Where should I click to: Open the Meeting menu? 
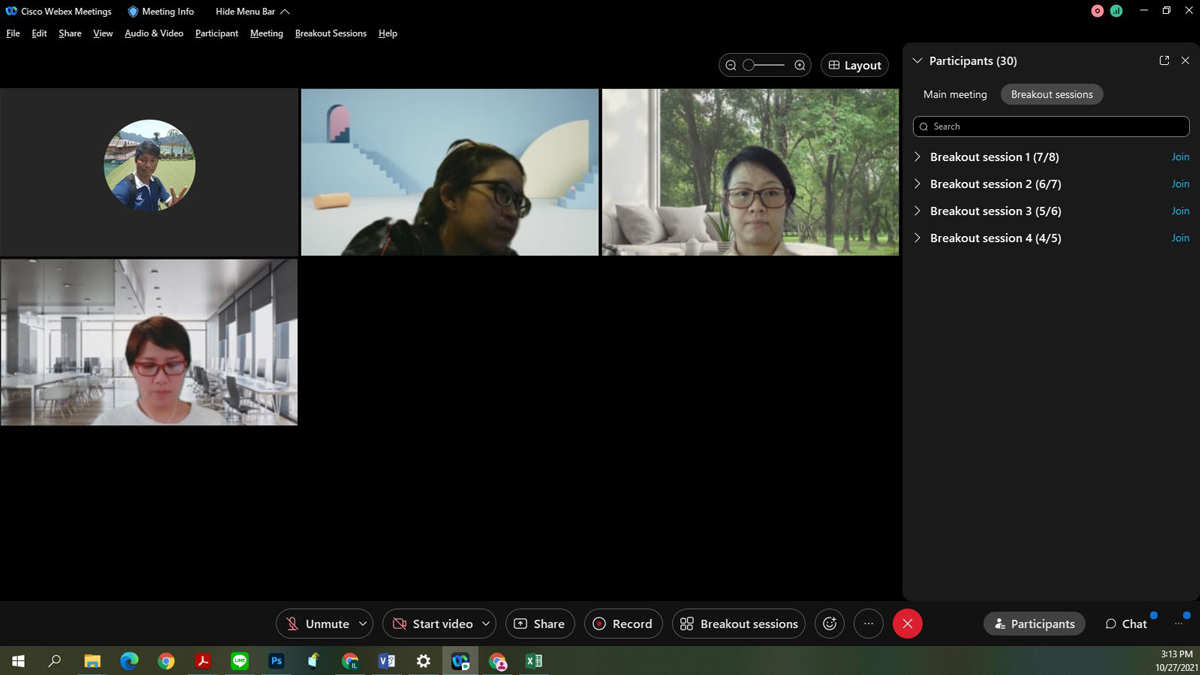[266, 33]
